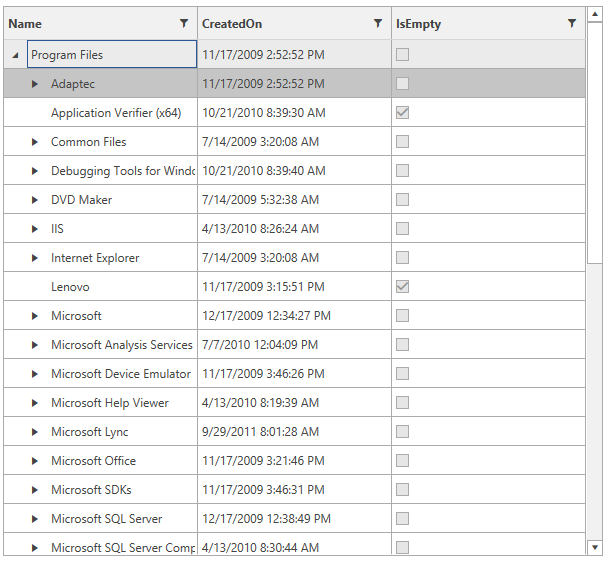The width and height of the screenshot is (608, 561).
Task: Click date 4/13/2010 8:30:44 AM cell
Action: pyautogui.click(x=294, y=544)
